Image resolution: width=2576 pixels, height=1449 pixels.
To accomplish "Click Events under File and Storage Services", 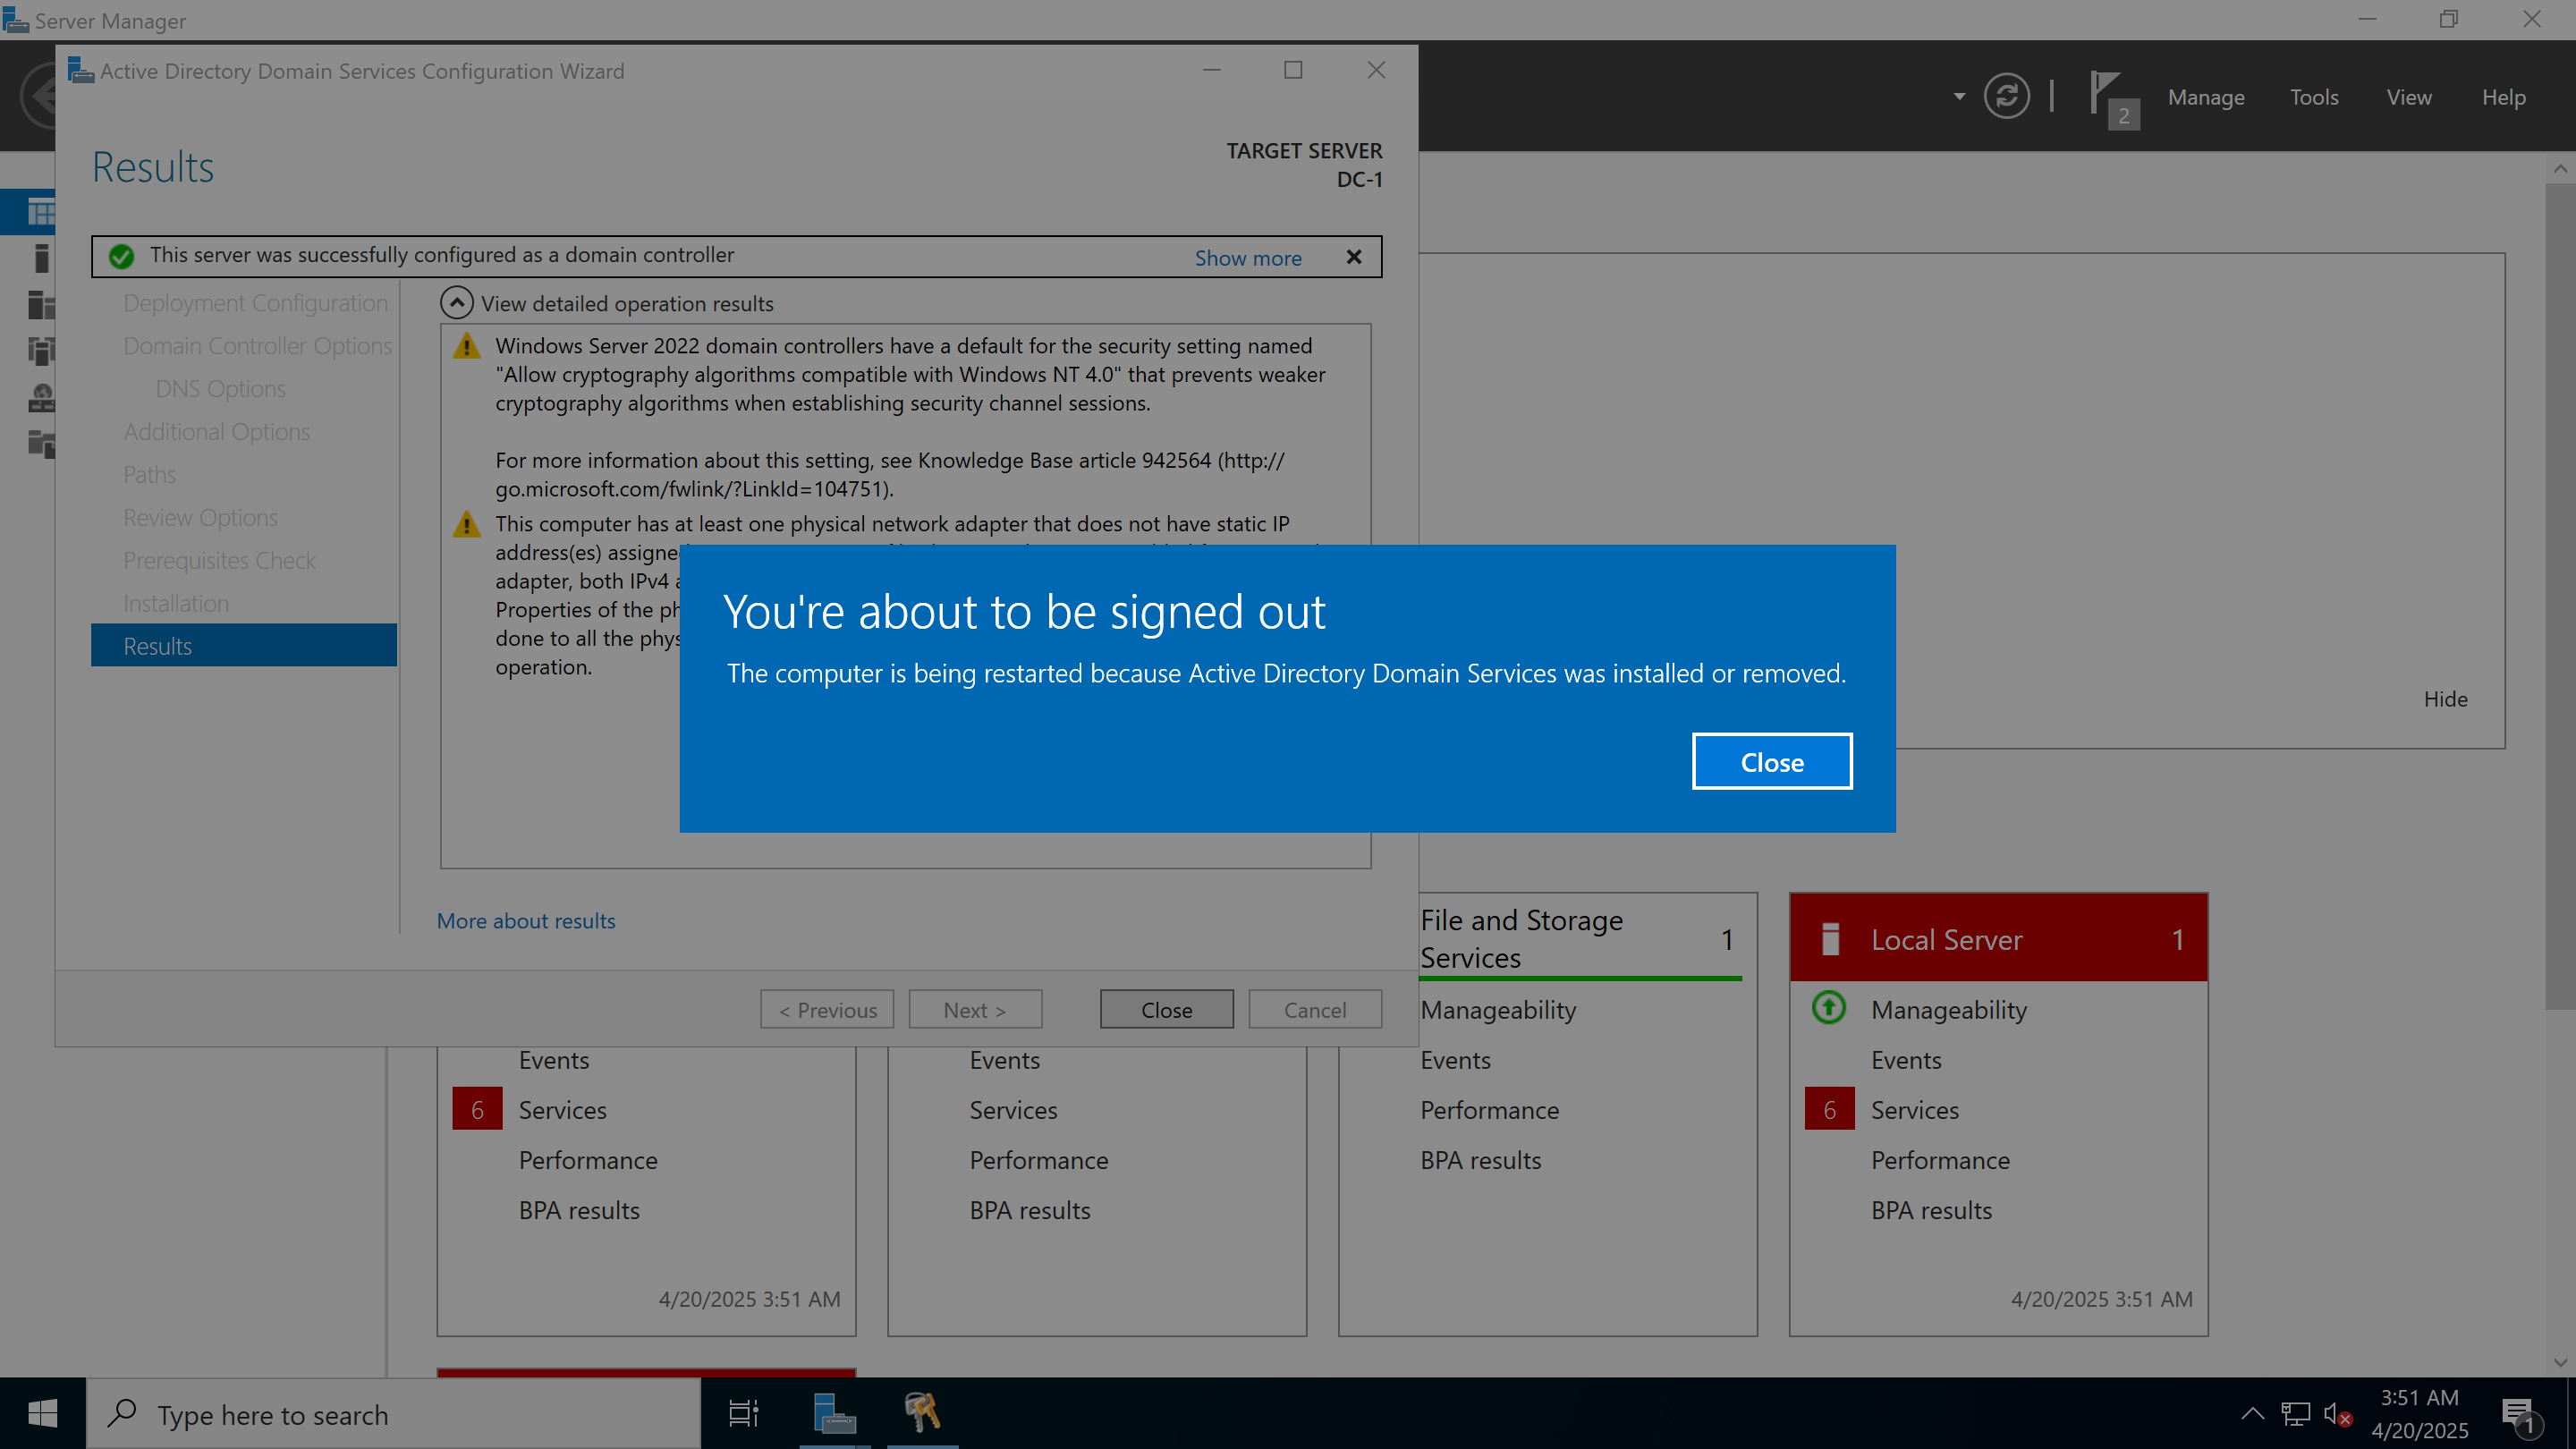I will click(x=1455, y=1060).
